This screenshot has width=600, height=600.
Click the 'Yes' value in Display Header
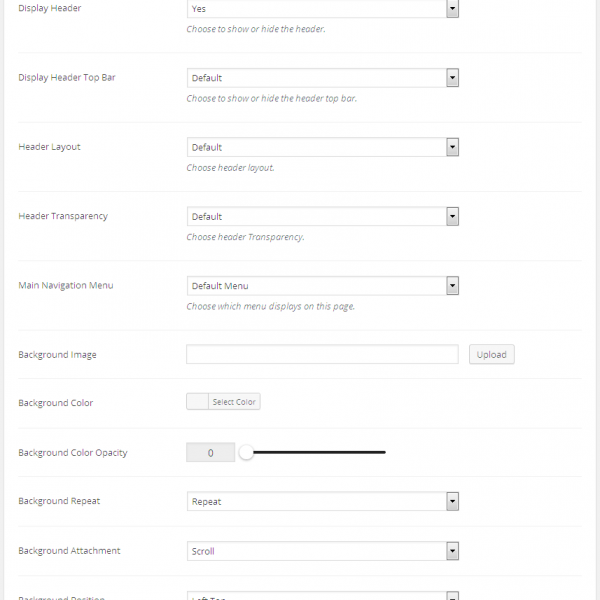(x=200, y=9)
